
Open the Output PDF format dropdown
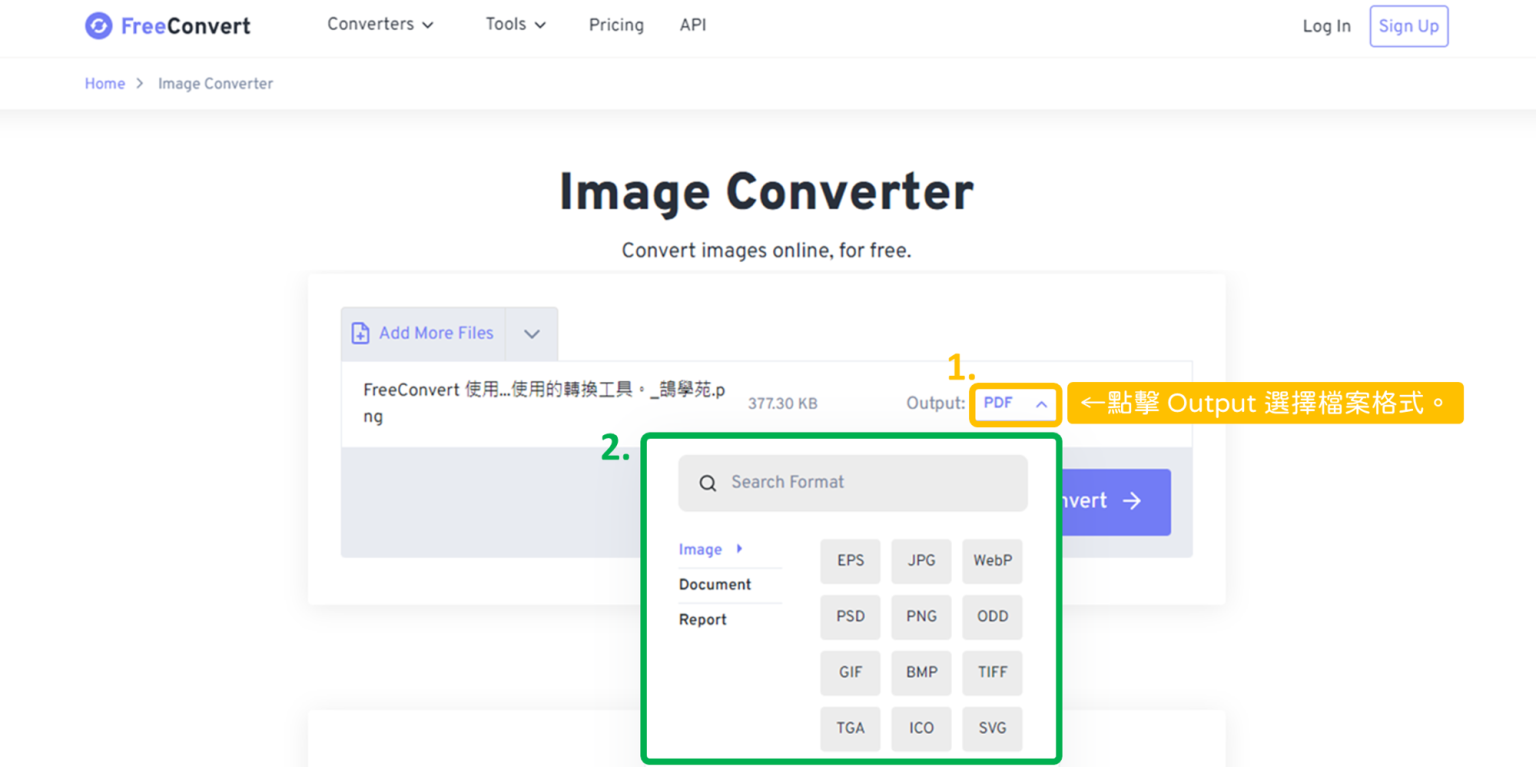tap(1014, 404)
